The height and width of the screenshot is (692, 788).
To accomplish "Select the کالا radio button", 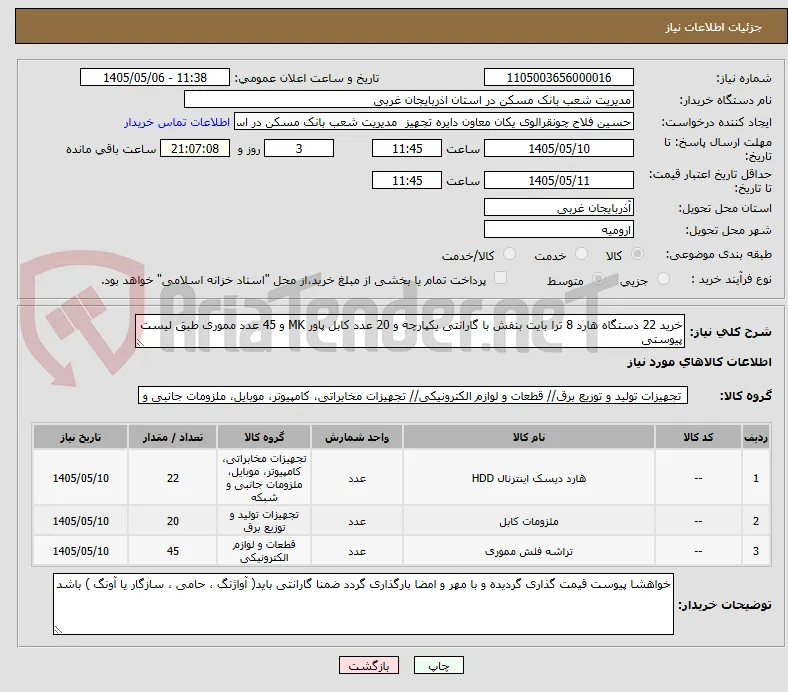I will (x=637, y=254).
